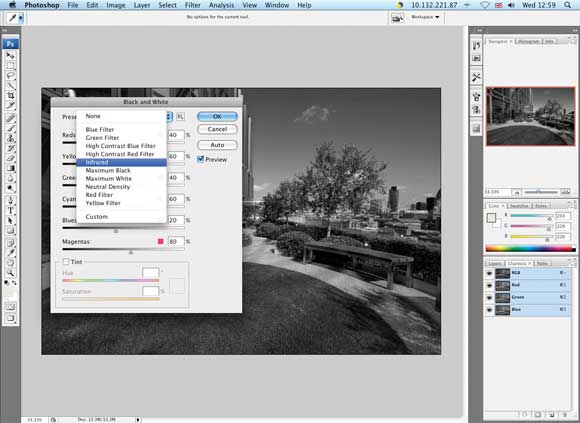Select the Type tool
The image size is (580, 423).
point(10,211)
